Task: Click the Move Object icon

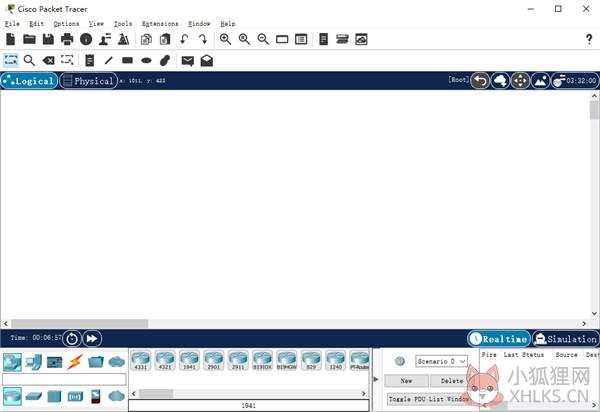Action: pyautogui.click(x=520, y=81)
